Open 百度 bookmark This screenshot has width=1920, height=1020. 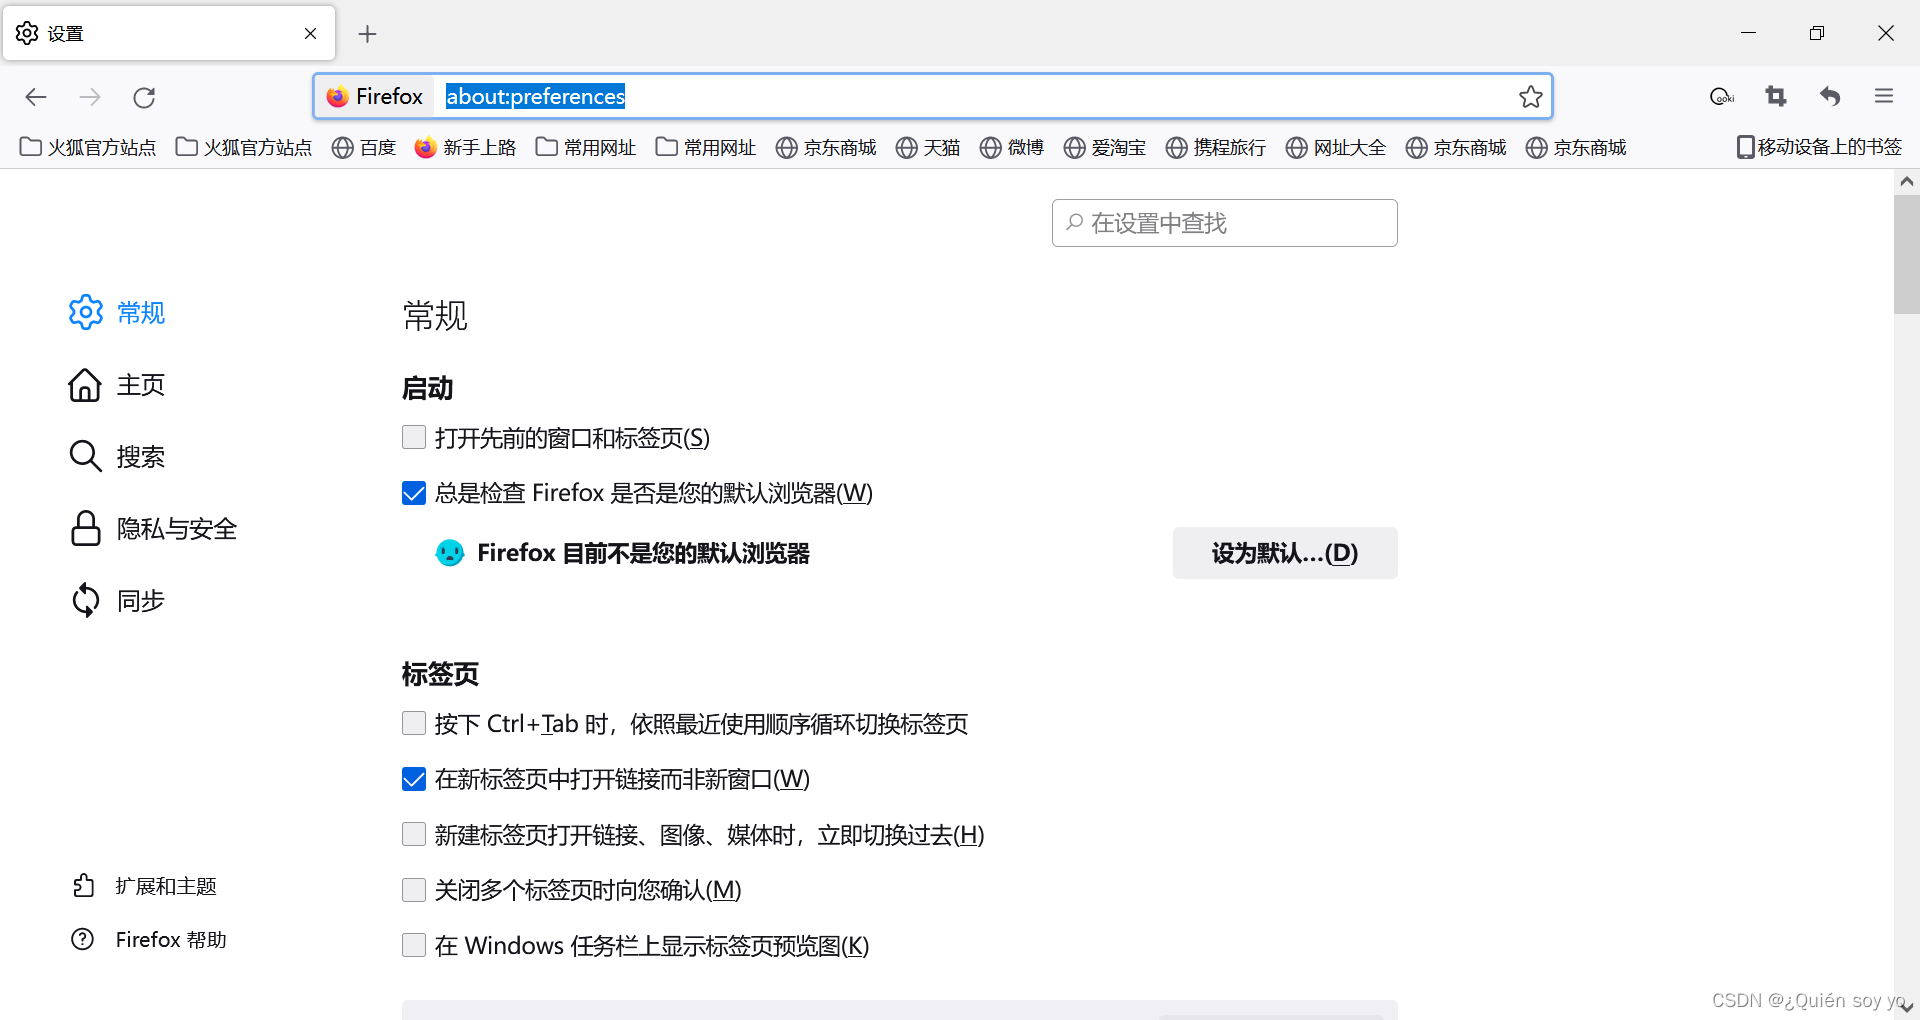tap(364, 148)
